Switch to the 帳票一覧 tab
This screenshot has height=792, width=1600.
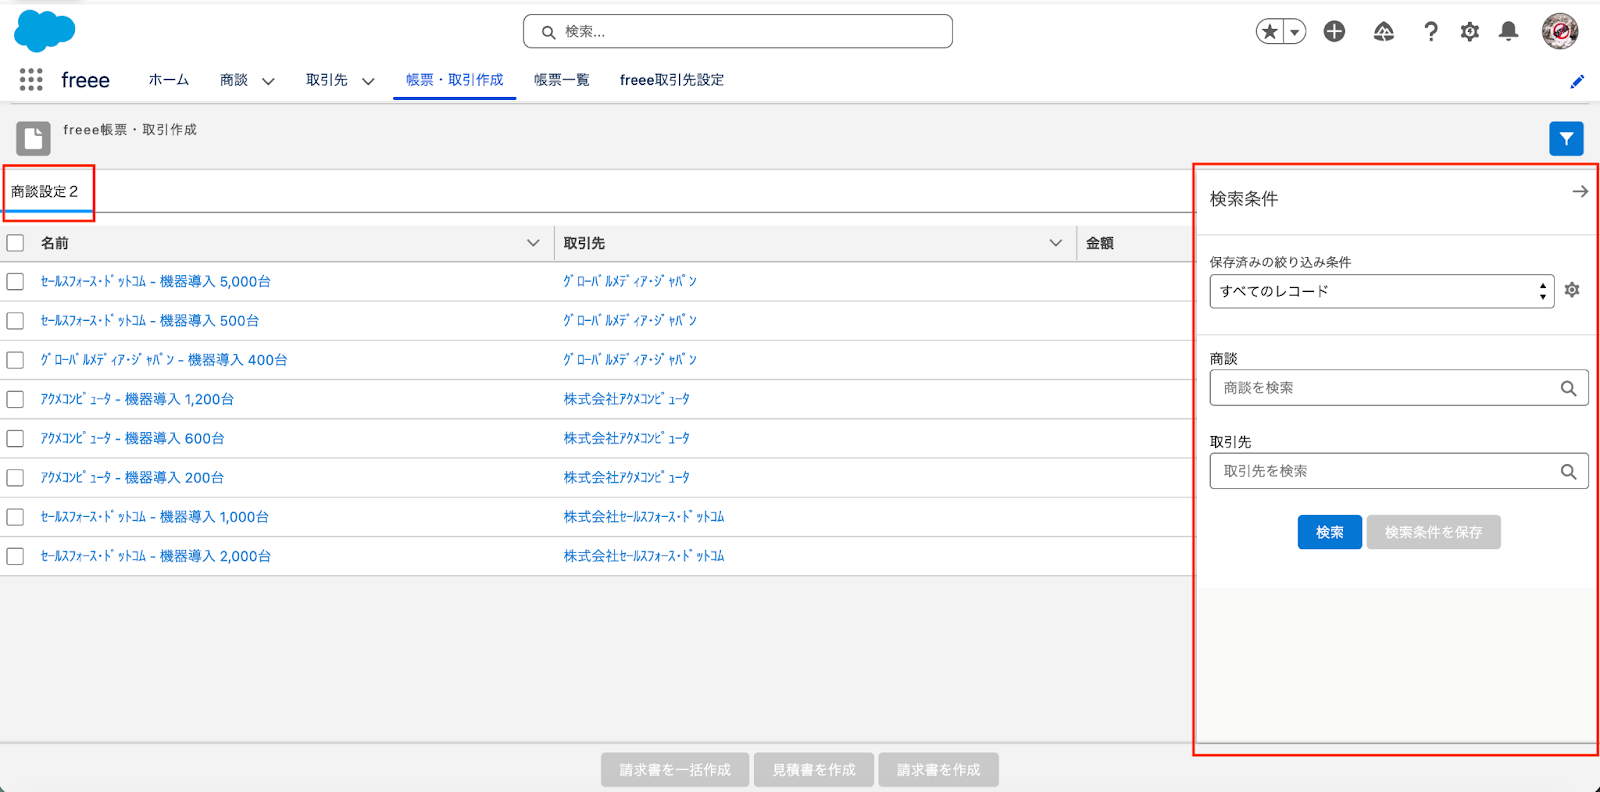[562, 80]
